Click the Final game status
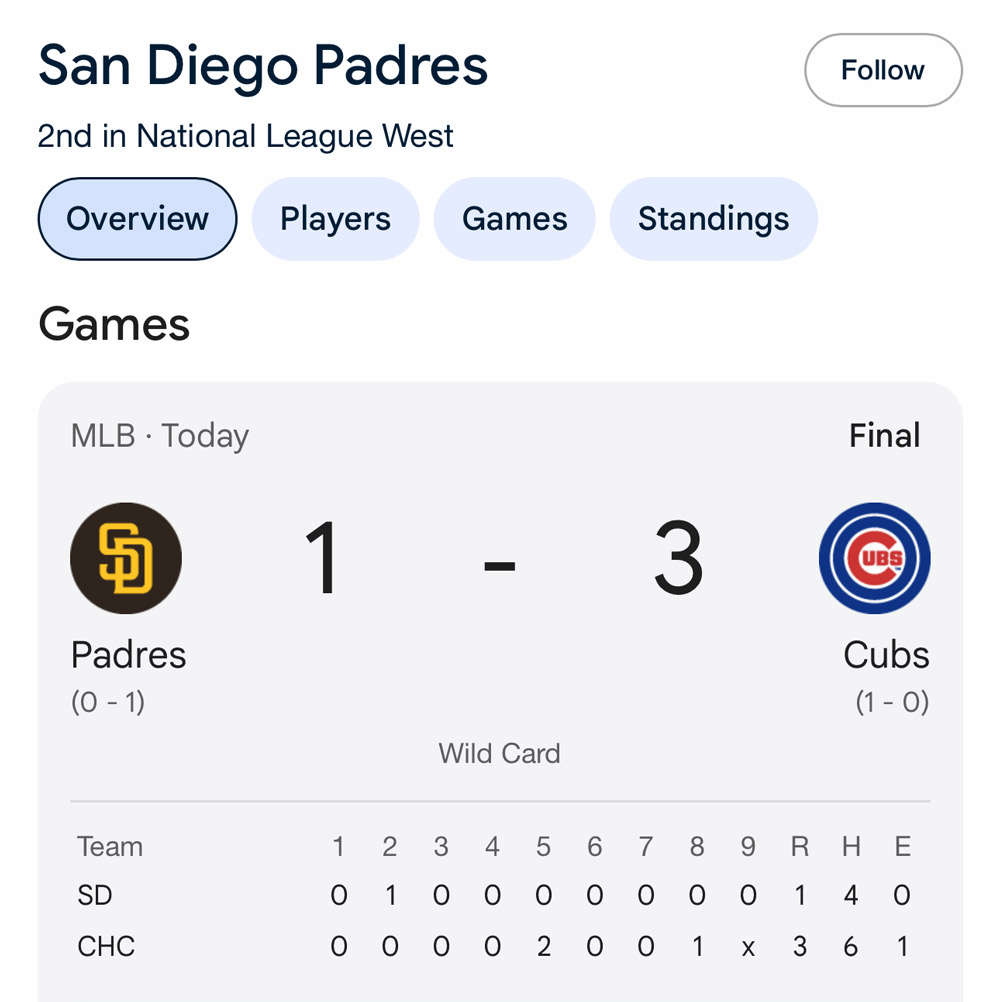This screenshot has height=1002, width=1000. (x=884, y=436)
